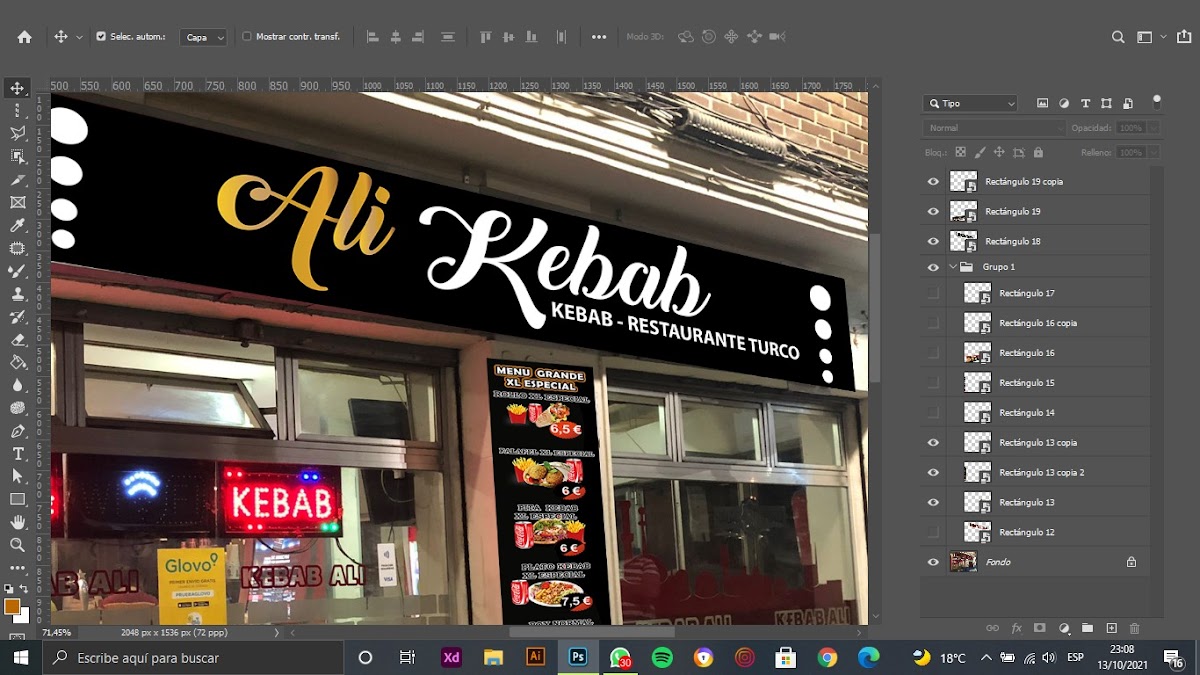Add a layer mask from panel footer
This screenshot has height=675, width=1200.
point(1040,628)
